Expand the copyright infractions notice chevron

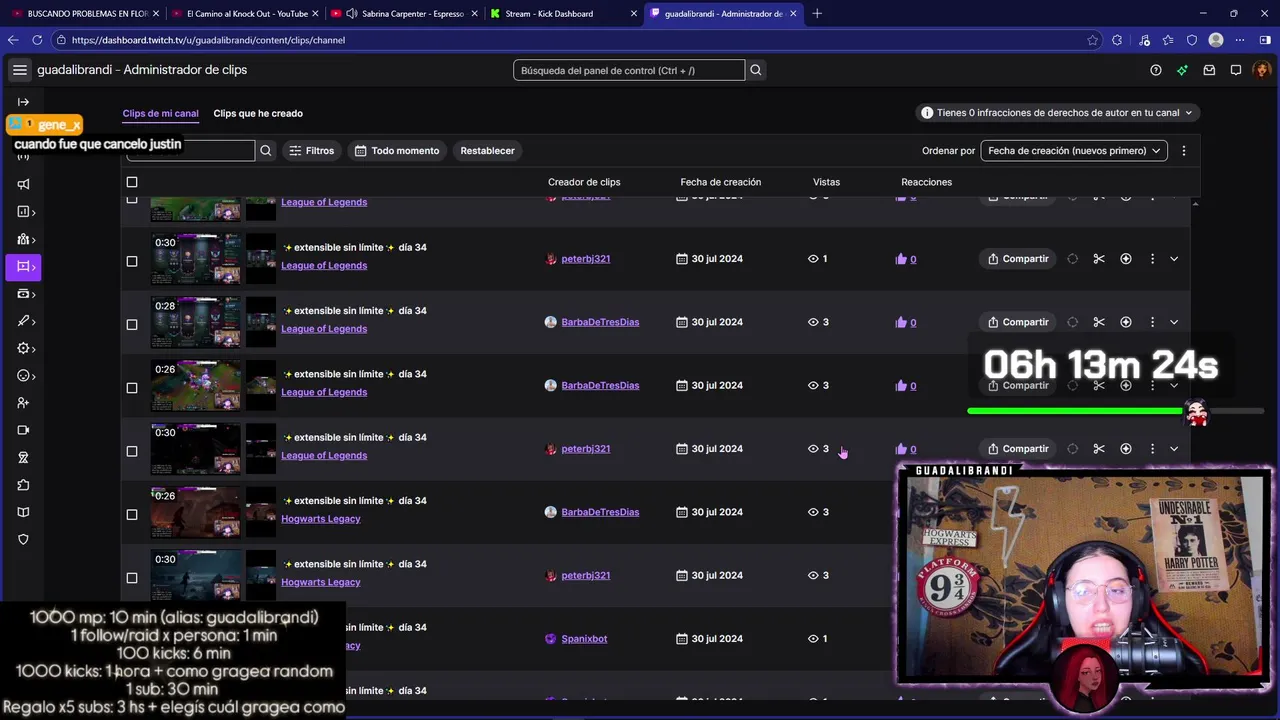(x=1188, y=113)
